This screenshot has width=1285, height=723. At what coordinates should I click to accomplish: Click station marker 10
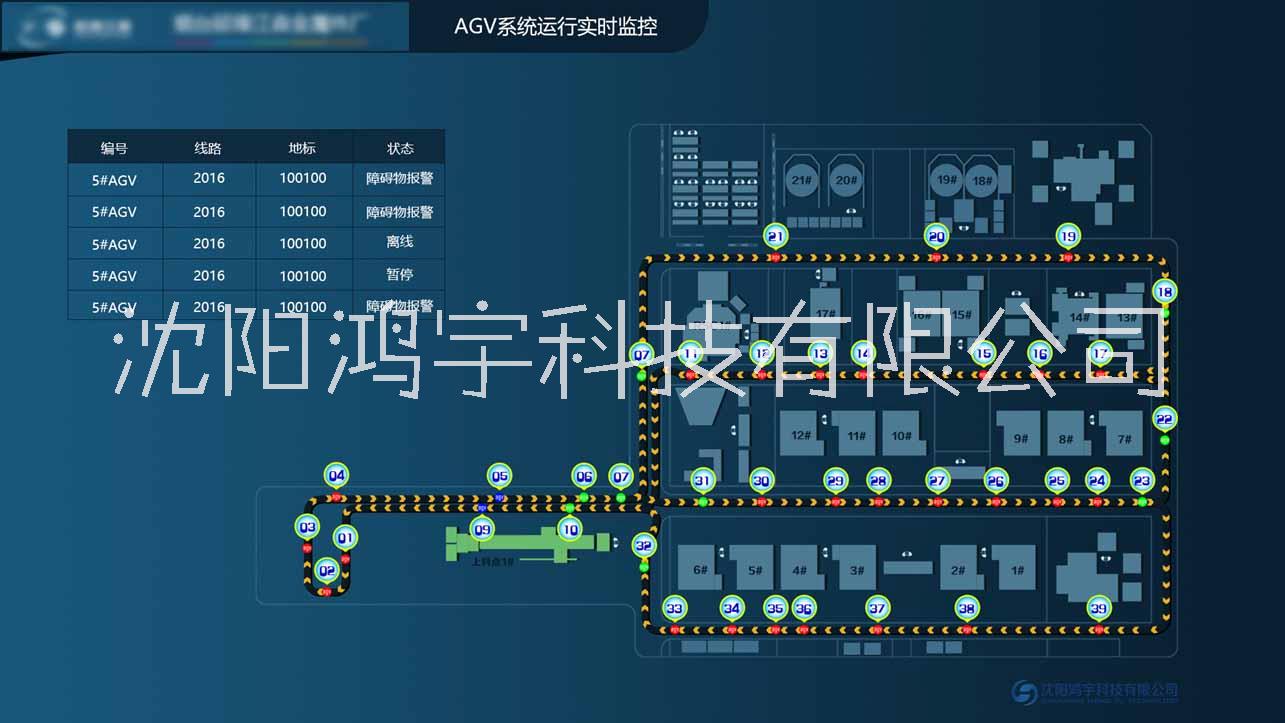569,530
